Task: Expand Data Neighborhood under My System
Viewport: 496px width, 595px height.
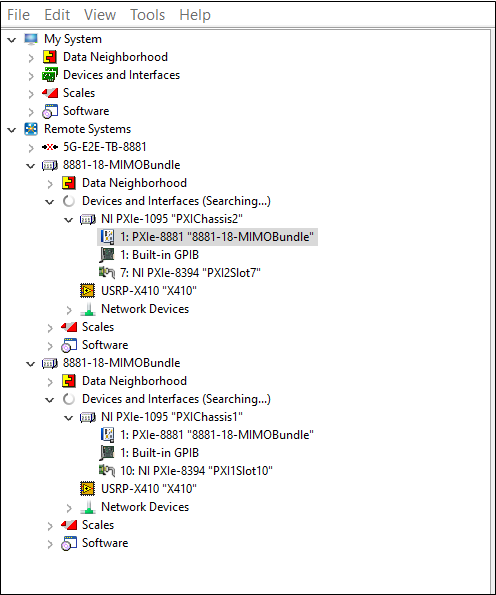Action: point(31,58)
